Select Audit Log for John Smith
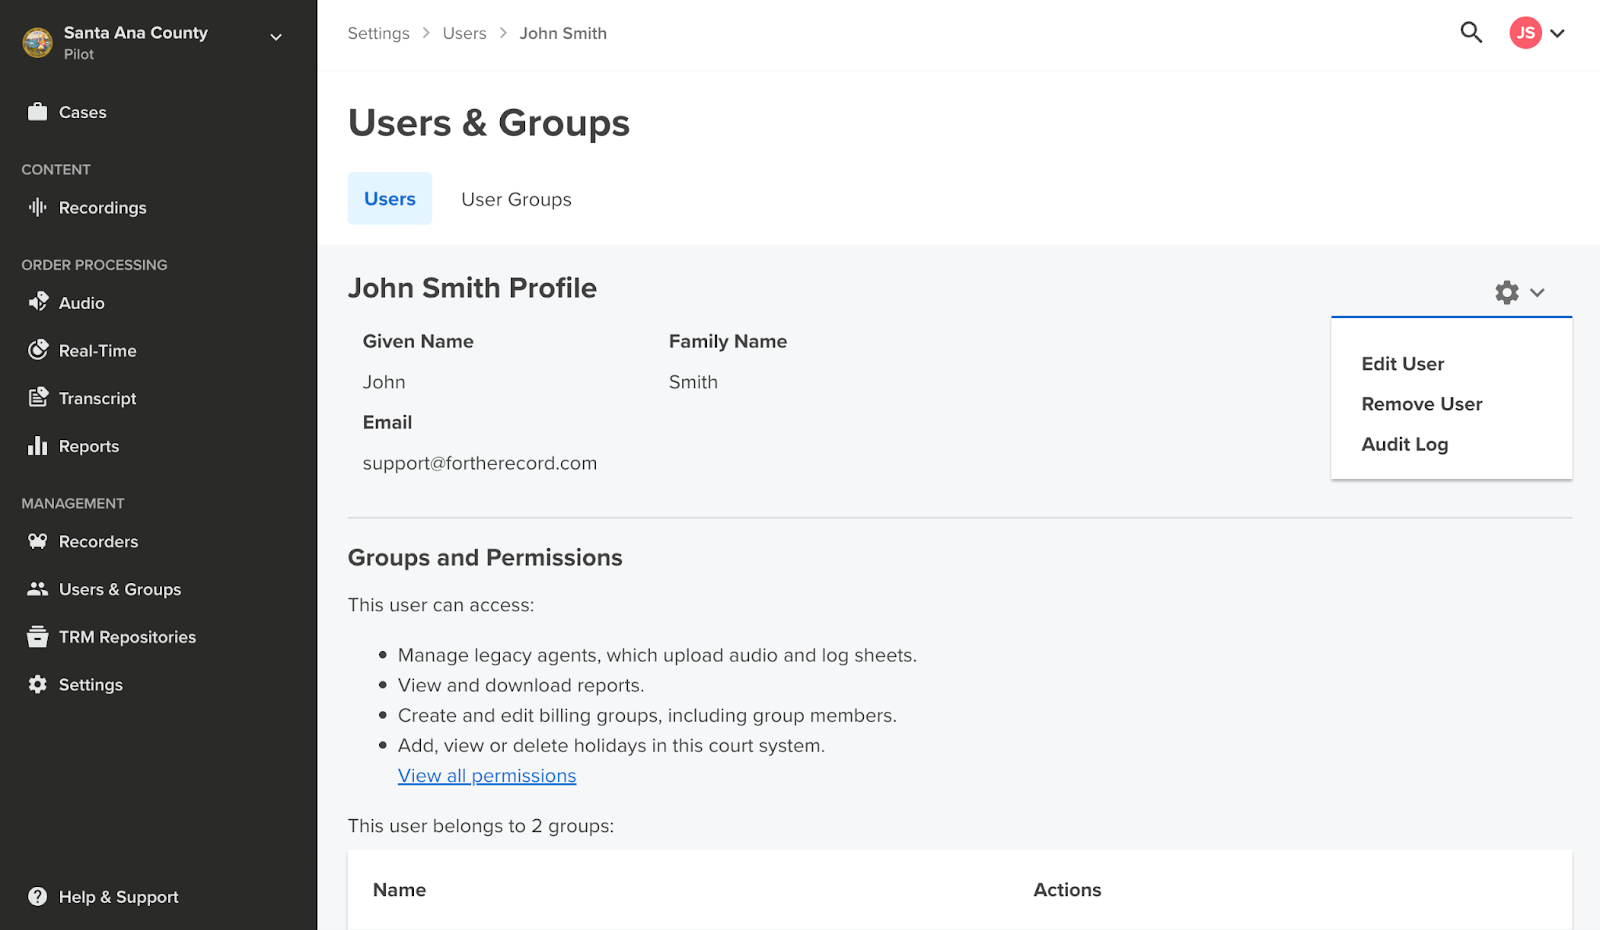The height and width of the screenshot is (930, 1600). [x=1405, y=444]
